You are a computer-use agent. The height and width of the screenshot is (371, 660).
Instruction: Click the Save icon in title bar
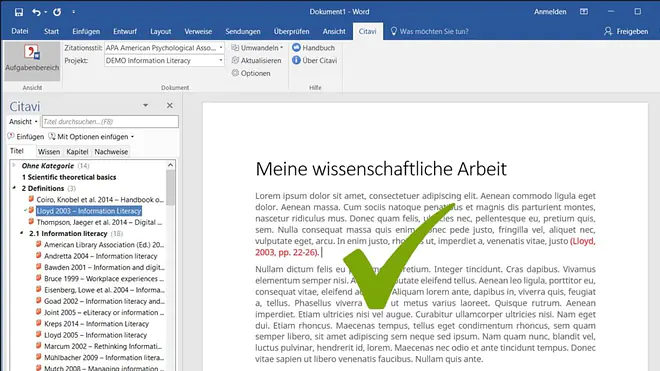19,12
